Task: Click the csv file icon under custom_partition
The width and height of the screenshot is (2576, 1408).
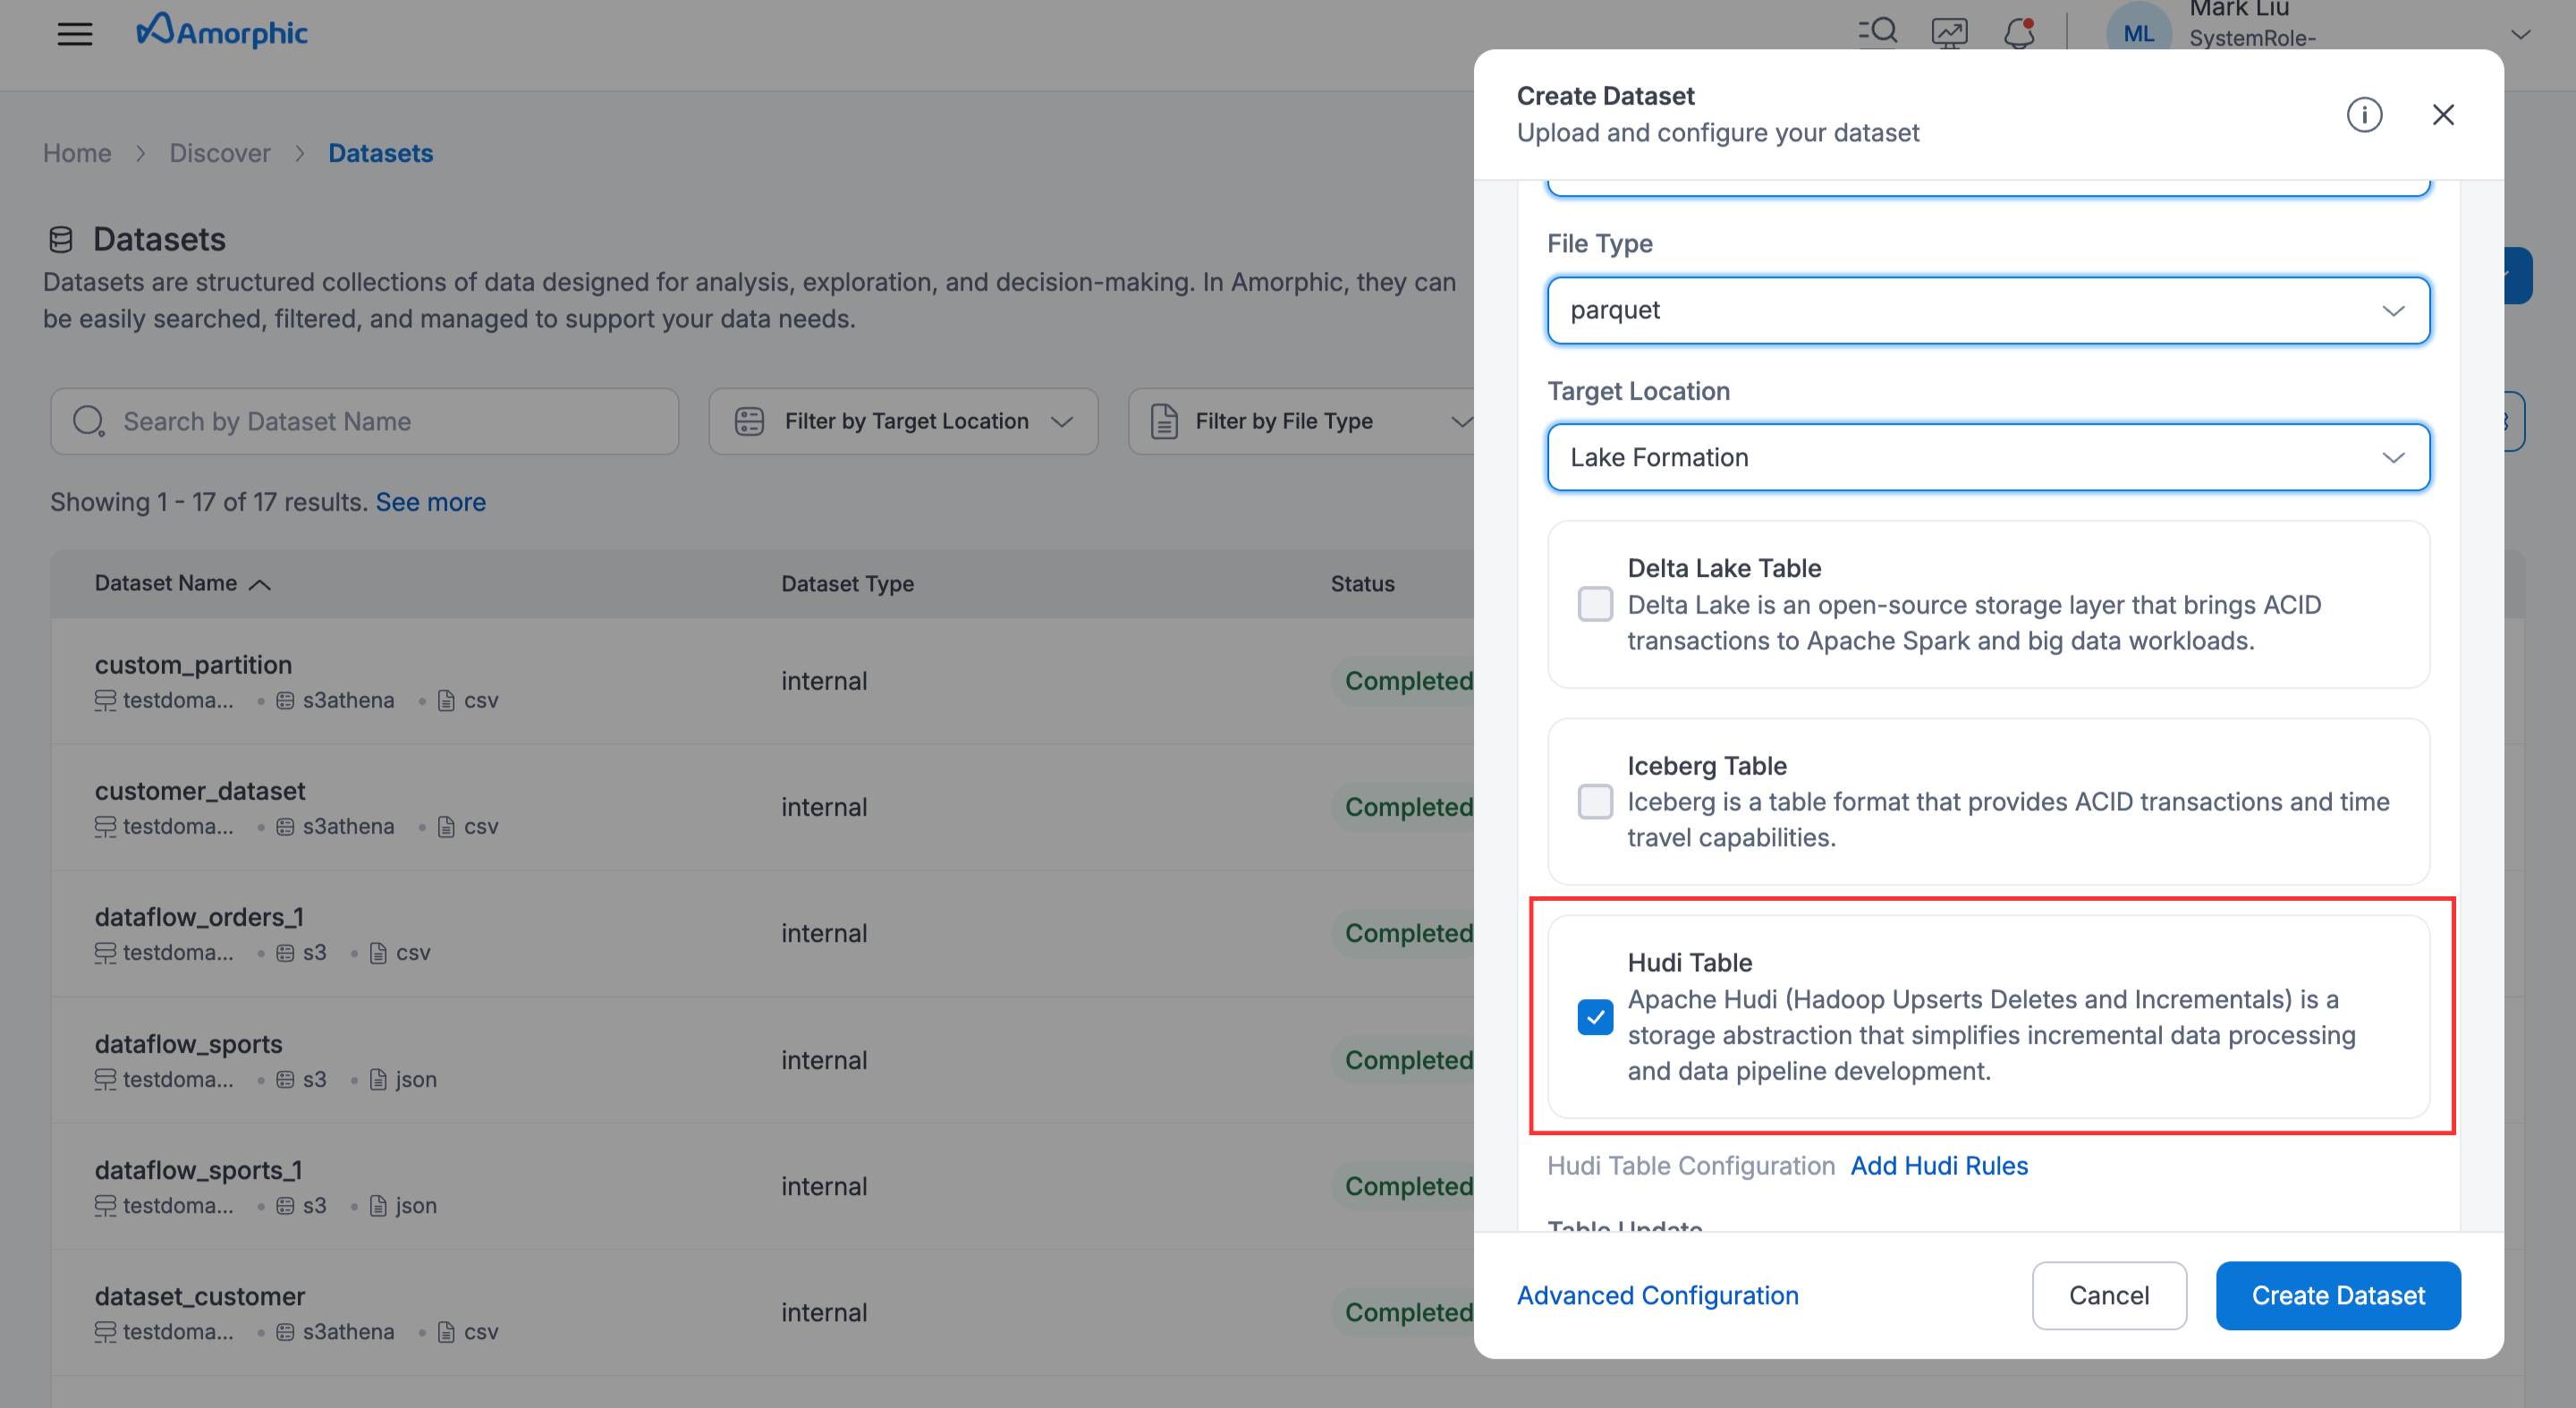Action: (x=446, y=700)
